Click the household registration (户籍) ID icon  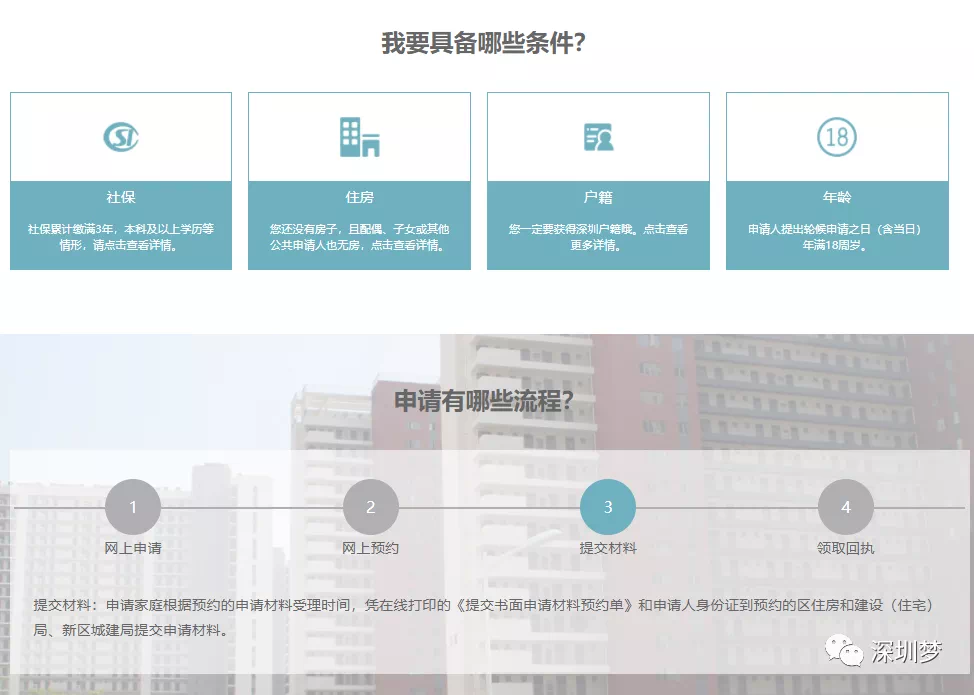(598, 137)
